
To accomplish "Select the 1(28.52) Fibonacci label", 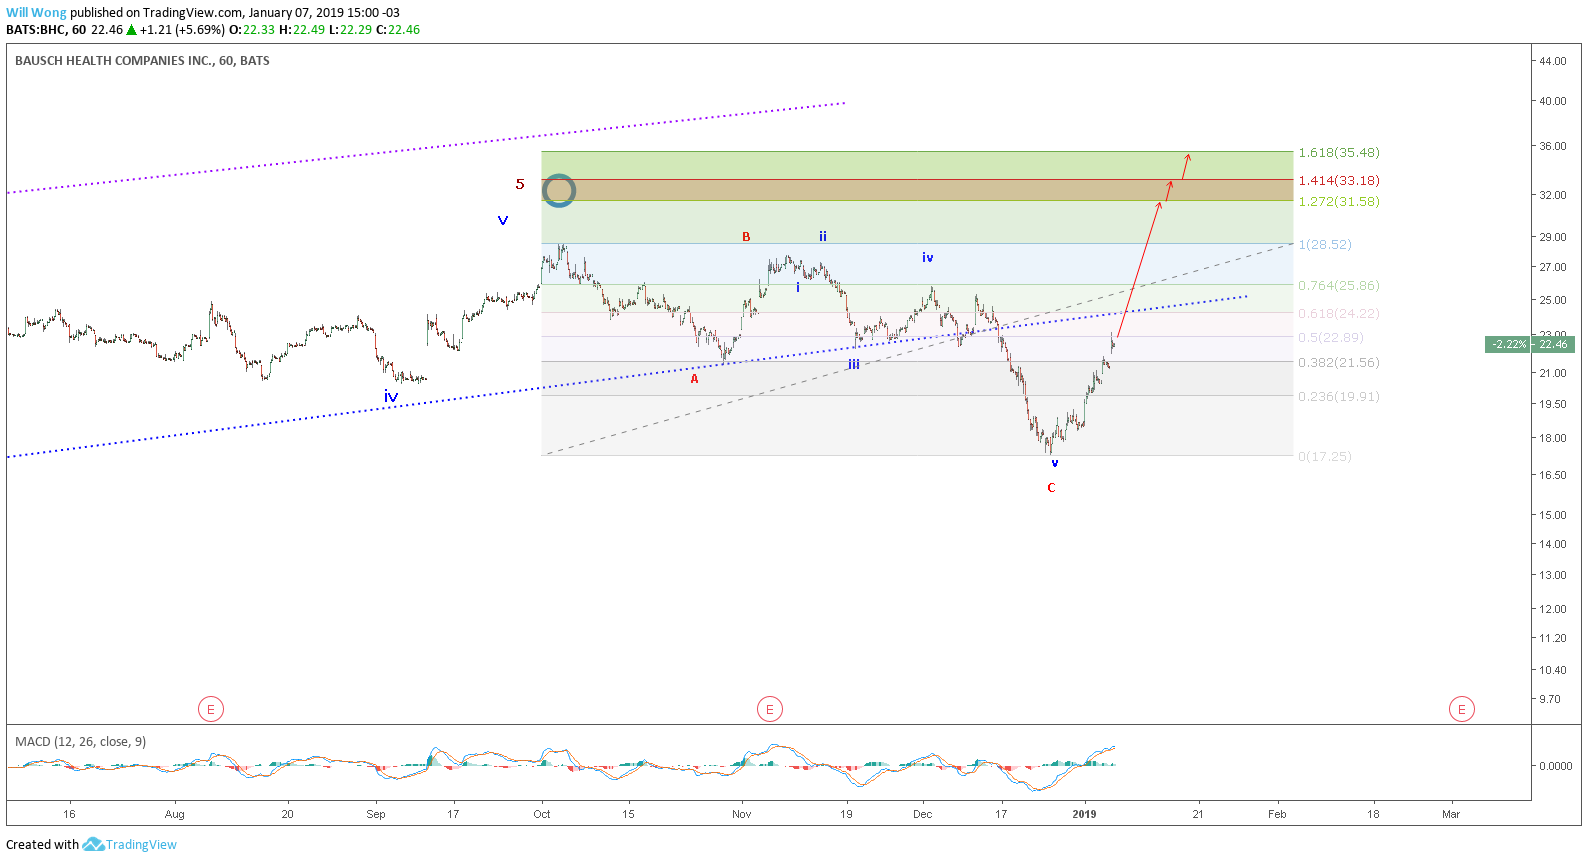I will (x=1324, y=245).
